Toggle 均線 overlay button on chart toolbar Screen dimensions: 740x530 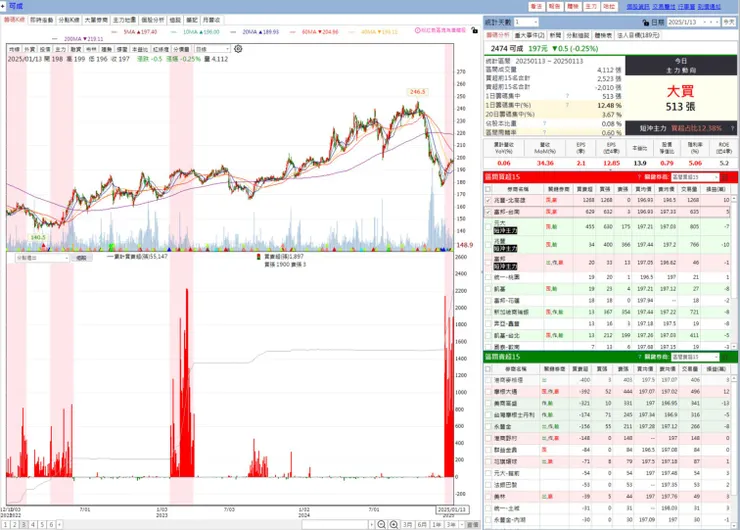(14, 49)
